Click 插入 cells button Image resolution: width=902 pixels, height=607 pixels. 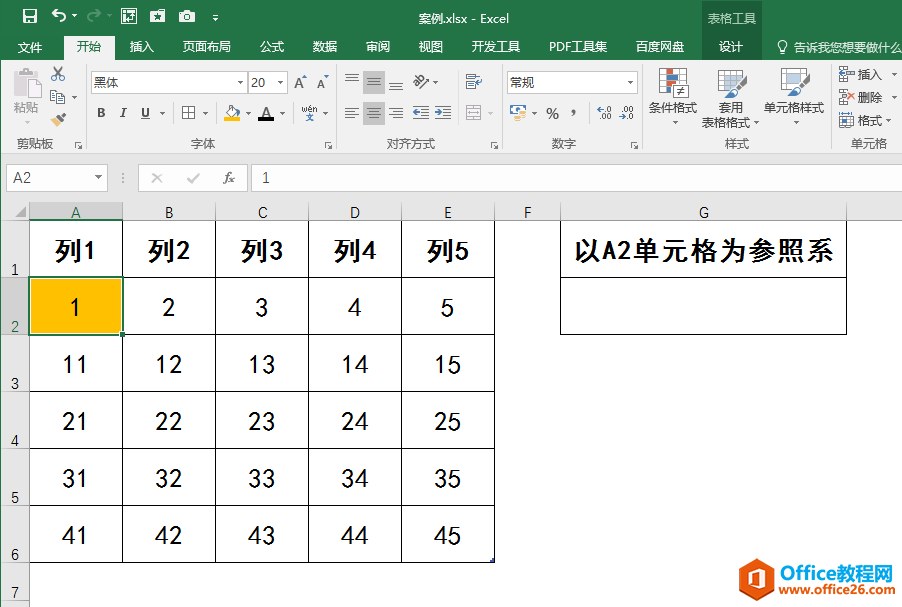pos(861,74)
